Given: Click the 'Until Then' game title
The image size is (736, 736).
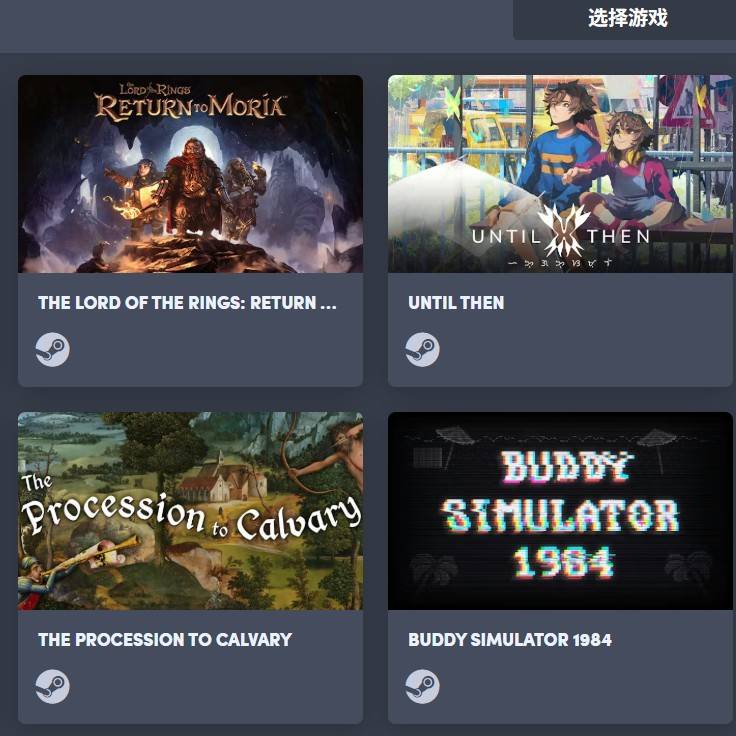Looking at the screenshot, I should [456, 303].
